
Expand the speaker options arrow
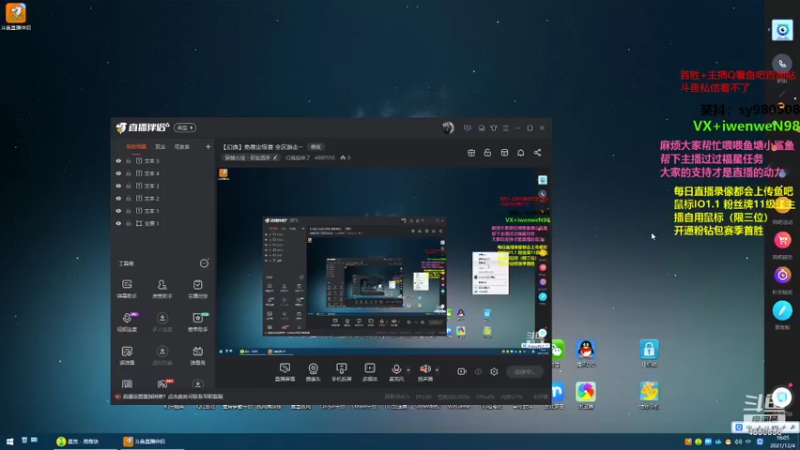coord(437,370)
